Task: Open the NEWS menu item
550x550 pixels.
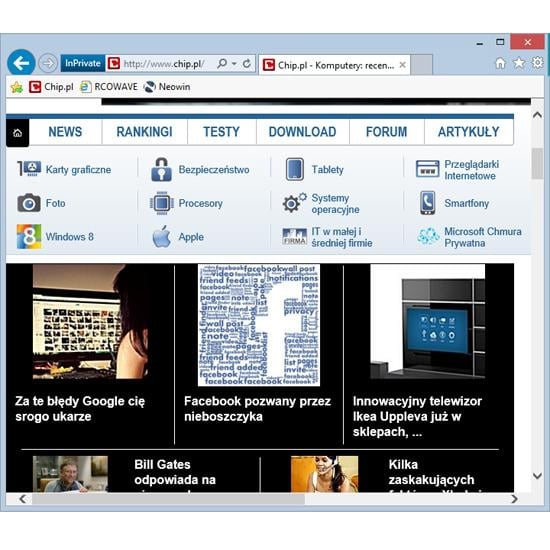Action: 65,132
